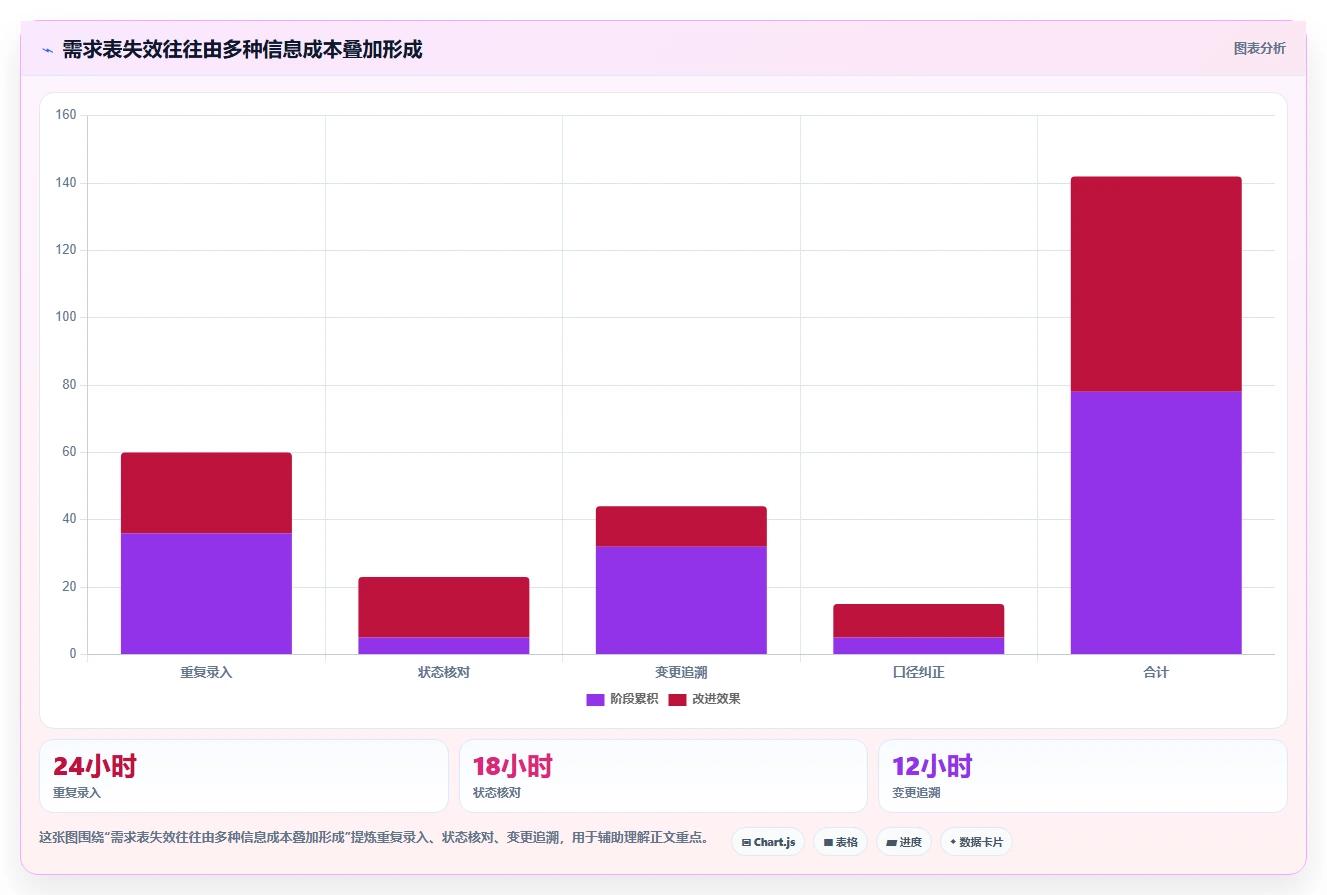Image resolution: width=1327 pixels, height=895 pixels.
Task: Toggle the 阶段累积 legend purple swatch
Action: [x=595, y=699]
